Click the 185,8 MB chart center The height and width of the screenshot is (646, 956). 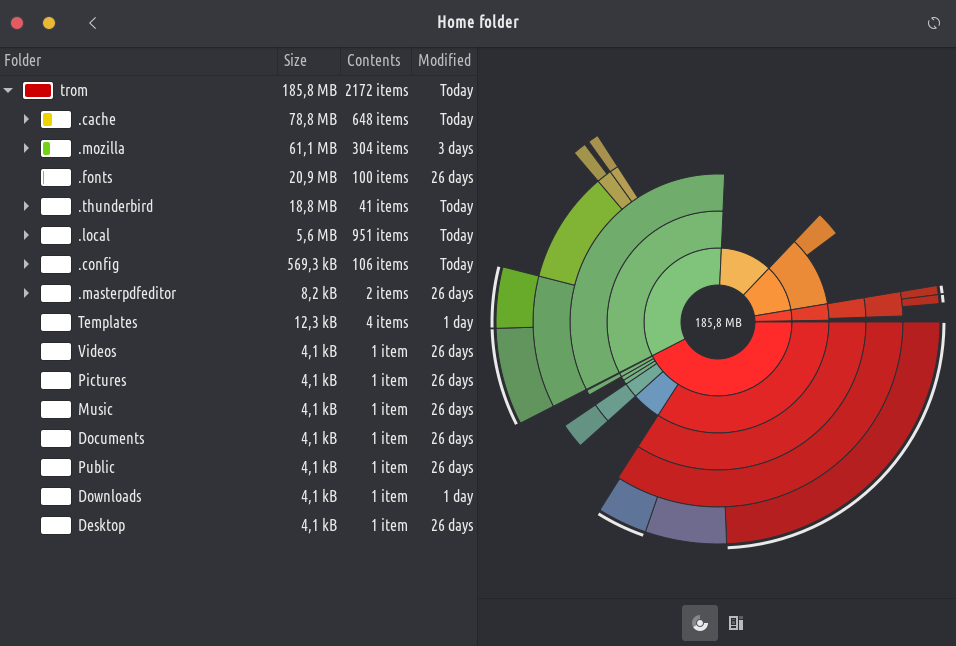point(718,323)
